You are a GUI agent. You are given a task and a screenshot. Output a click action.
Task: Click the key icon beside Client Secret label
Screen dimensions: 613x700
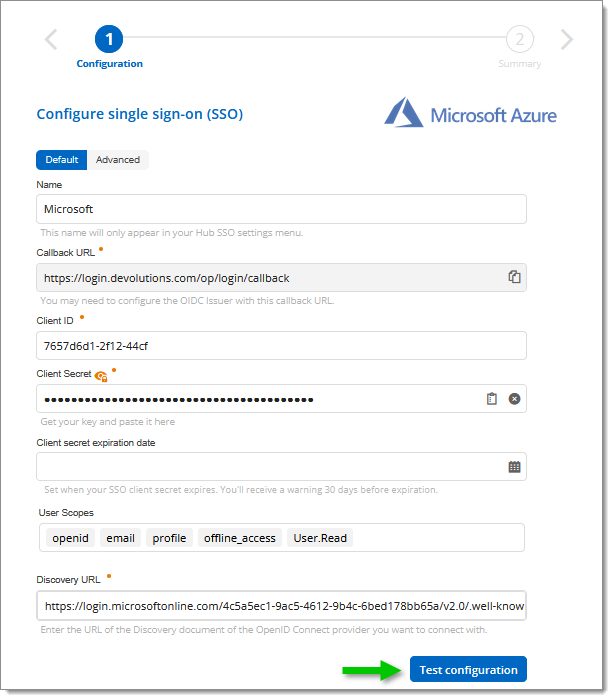(101, 376)
